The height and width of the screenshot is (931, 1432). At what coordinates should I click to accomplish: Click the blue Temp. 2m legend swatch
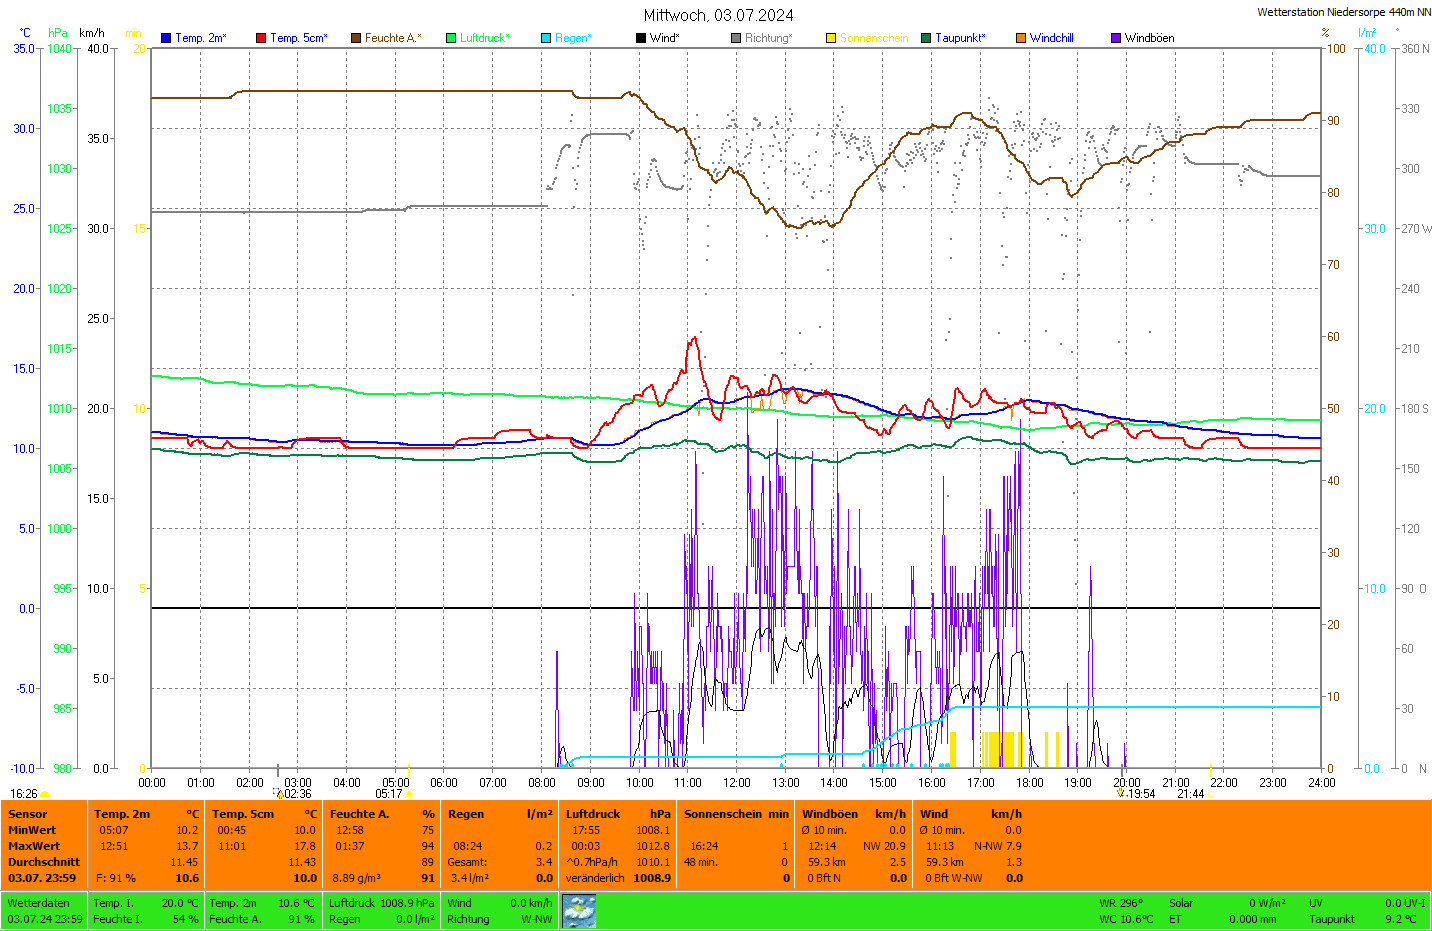tap(166, 38)
